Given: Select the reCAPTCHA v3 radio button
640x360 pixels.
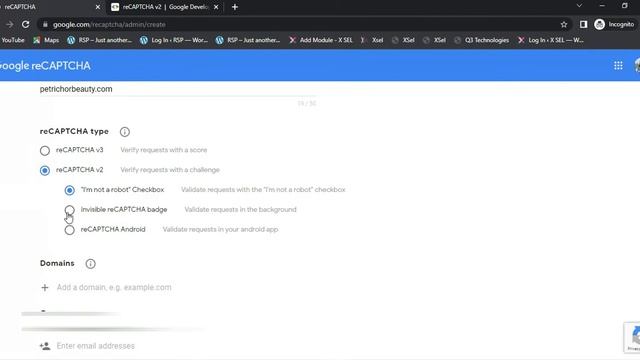Looking at the screenshot, I should pos(45,151).
